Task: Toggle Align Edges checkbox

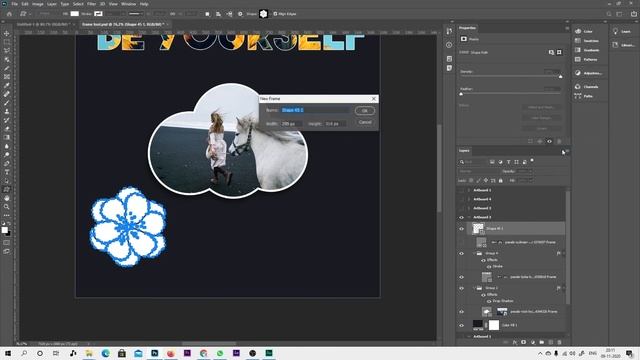Action: 275,14
